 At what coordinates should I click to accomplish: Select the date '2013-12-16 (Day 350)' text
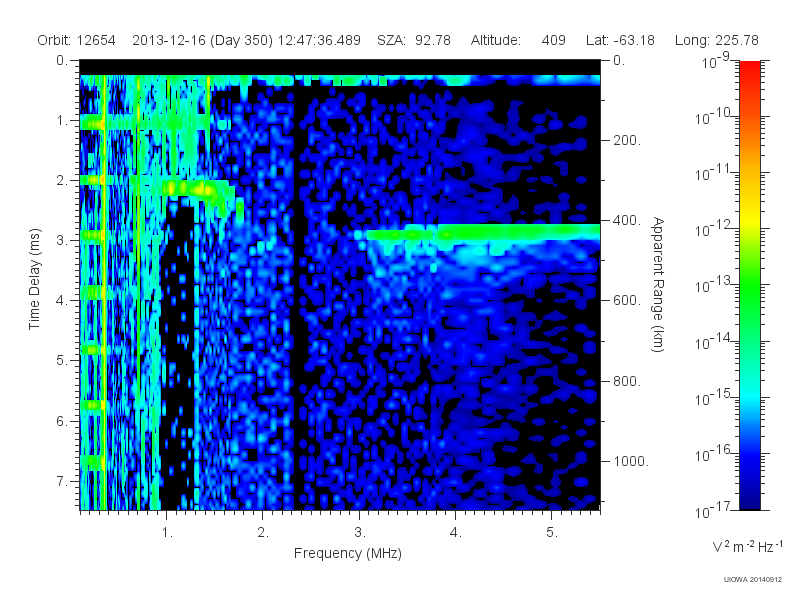pos(203,40)
